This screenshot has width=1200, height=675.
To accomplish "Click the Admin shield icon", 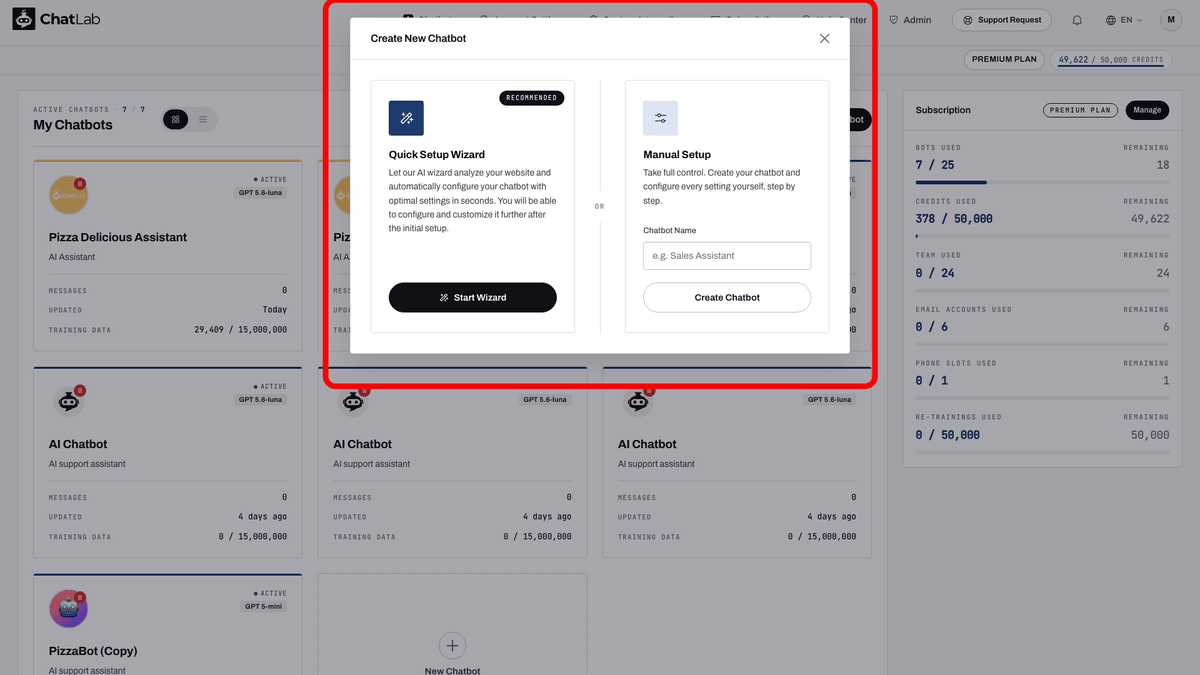I will pyautogui.click(x=894, y=20).
